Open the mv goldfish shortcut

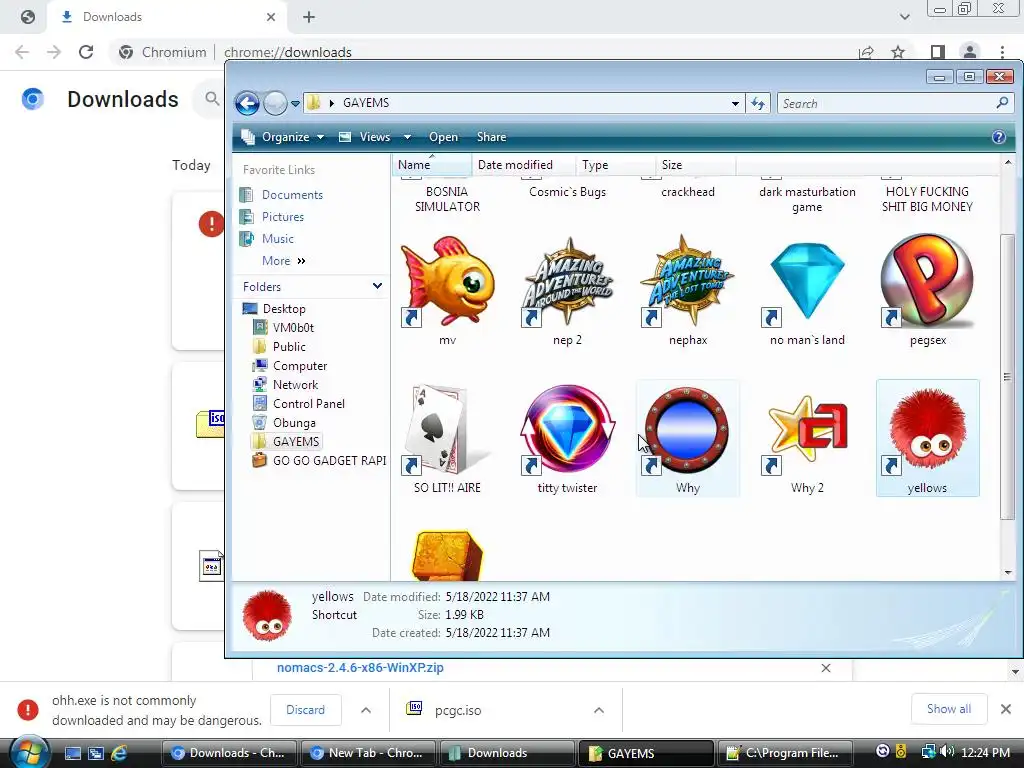click(x=447, y=281)
